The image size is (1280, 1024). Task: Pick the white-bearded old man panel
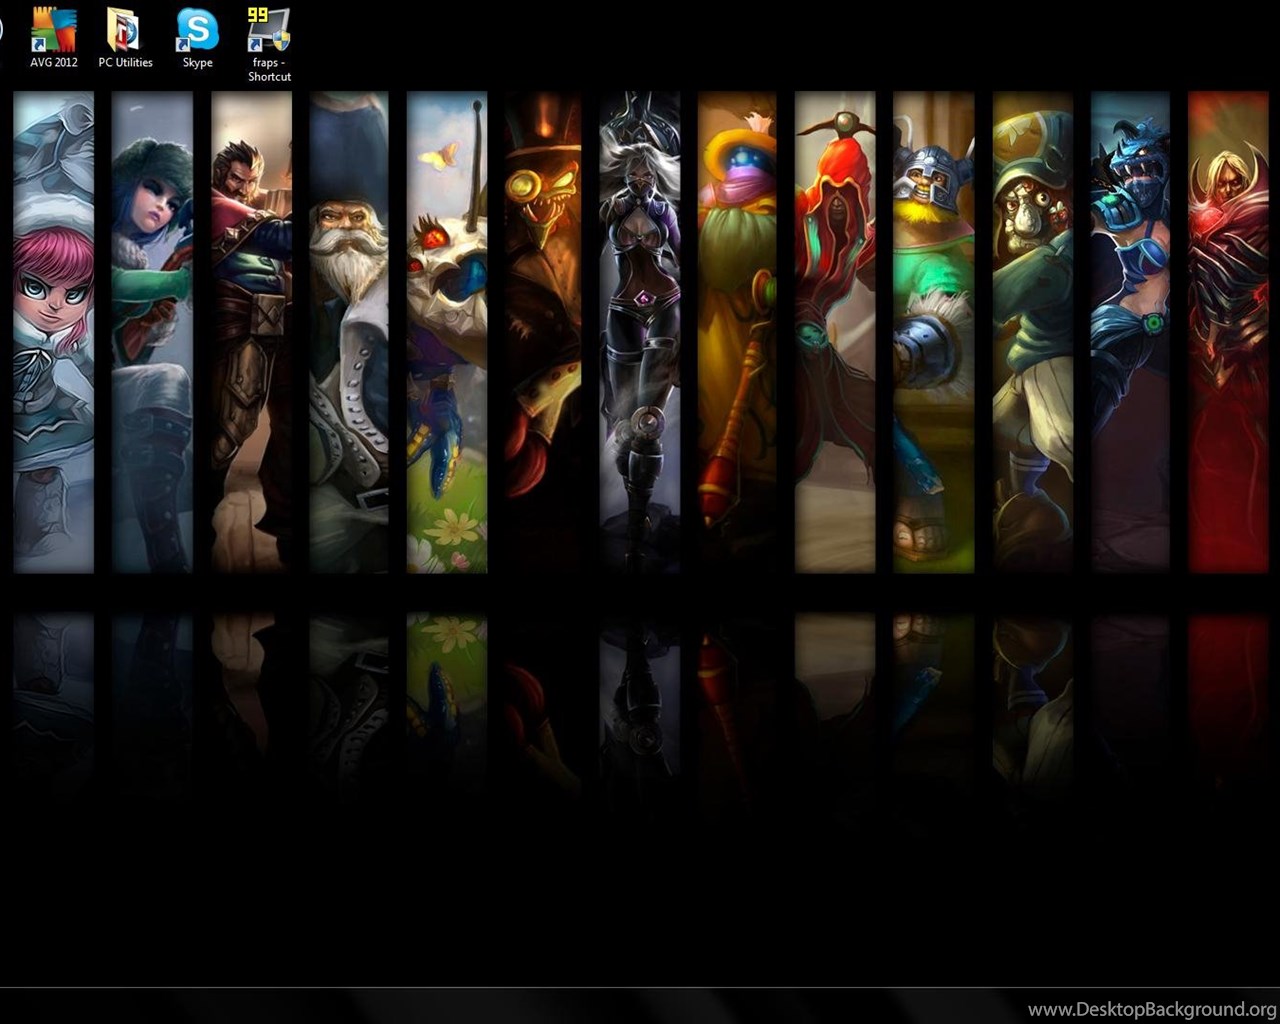349,330
